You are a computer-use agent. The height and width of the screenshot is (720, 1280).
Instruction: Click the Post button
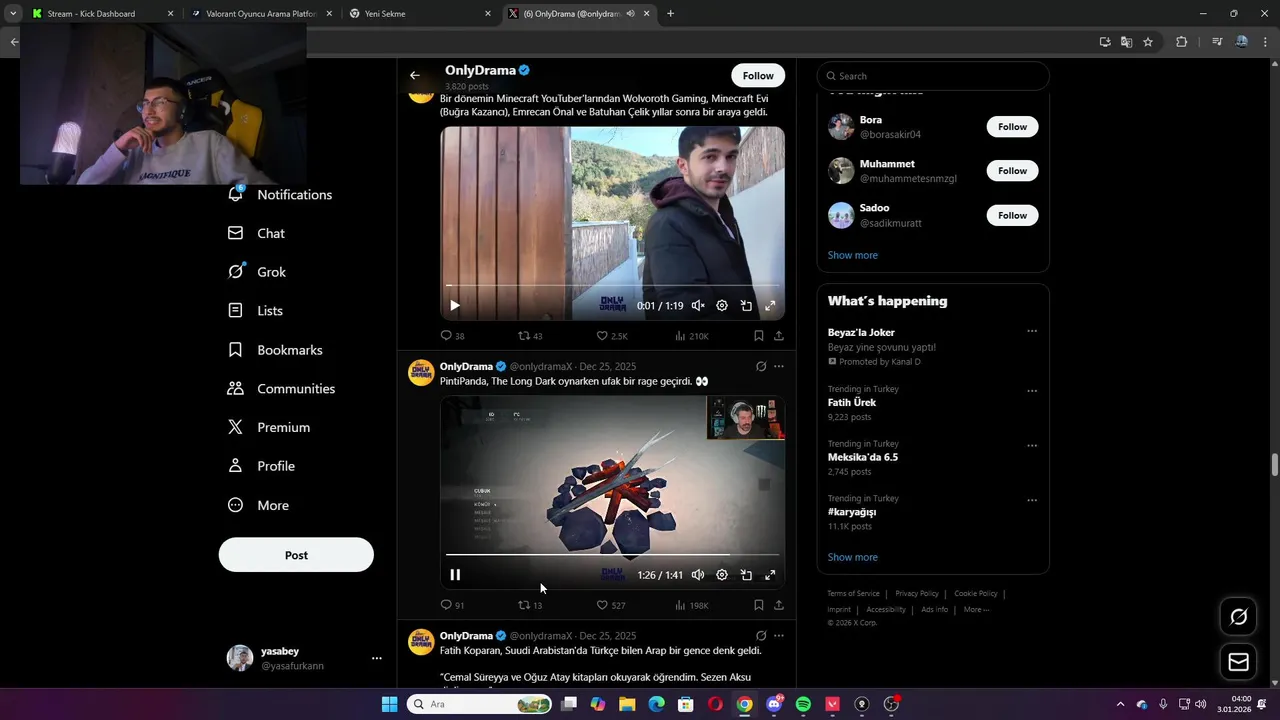pyautogui.click(x=296, y=555)
